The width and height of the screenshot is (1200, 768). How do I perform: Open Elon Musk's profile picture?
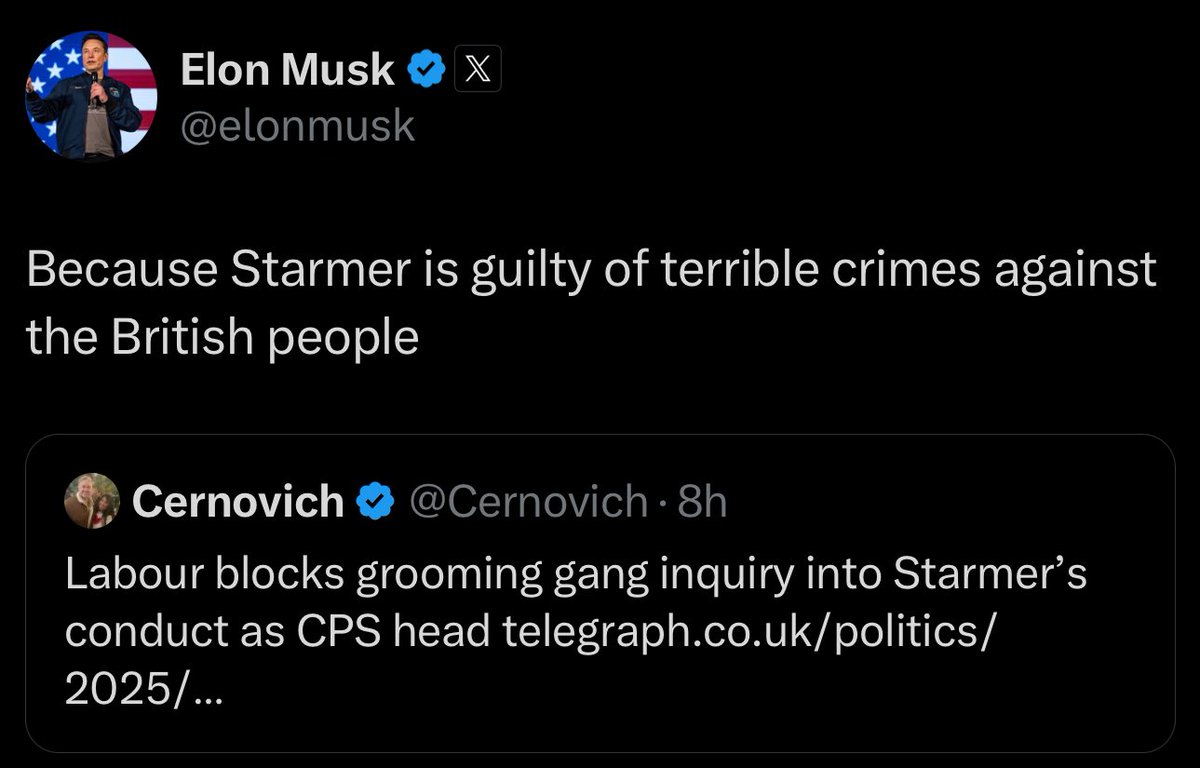tap(91, 94)
